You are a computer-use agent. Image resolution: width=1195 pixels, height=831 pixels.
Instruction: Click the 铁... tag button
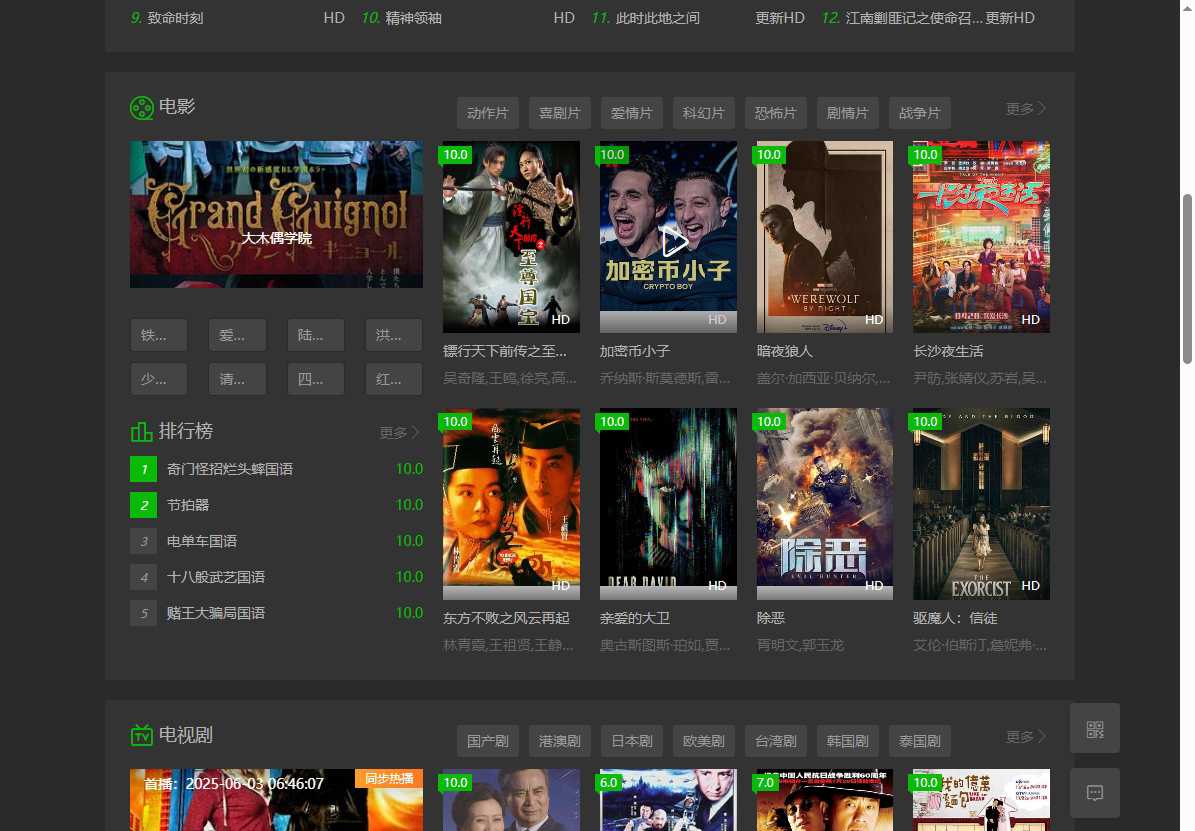(159, 335)
